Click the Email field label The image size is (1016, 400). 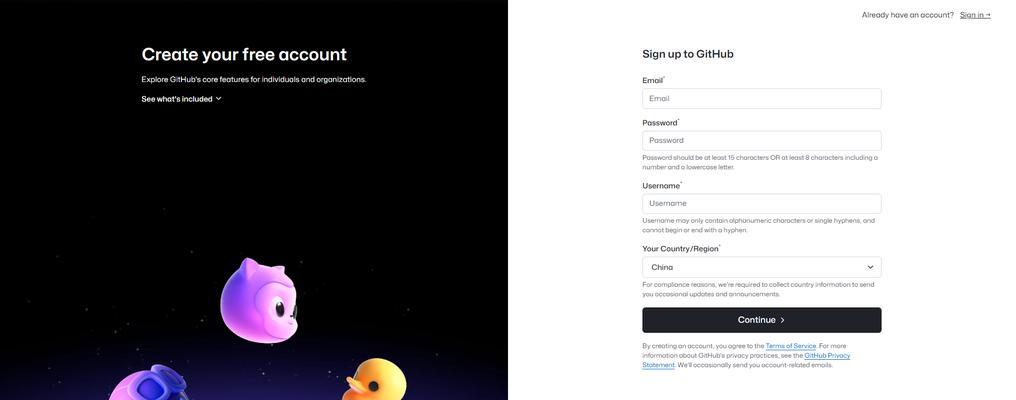[x=652, y=80]
